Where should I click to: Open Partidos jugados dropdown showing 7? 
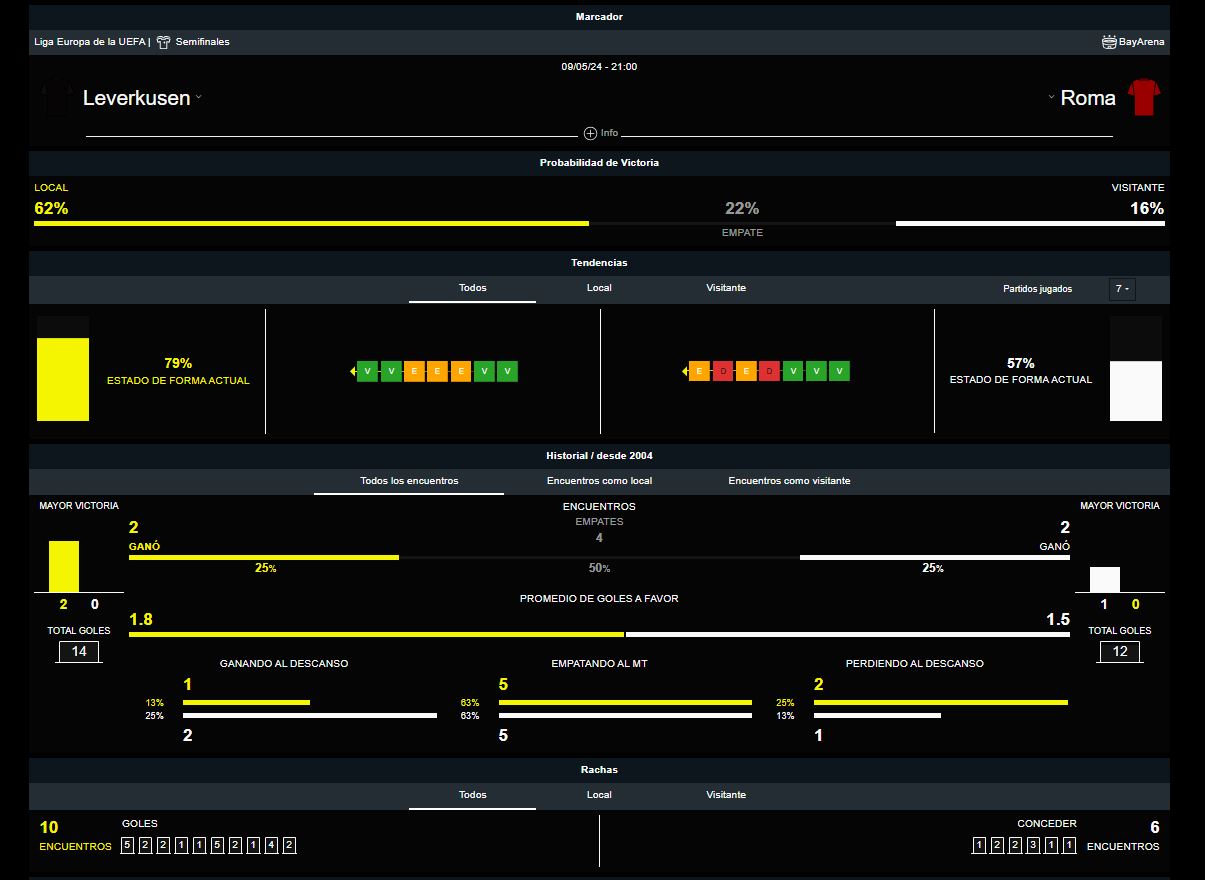click(1122, 289)
